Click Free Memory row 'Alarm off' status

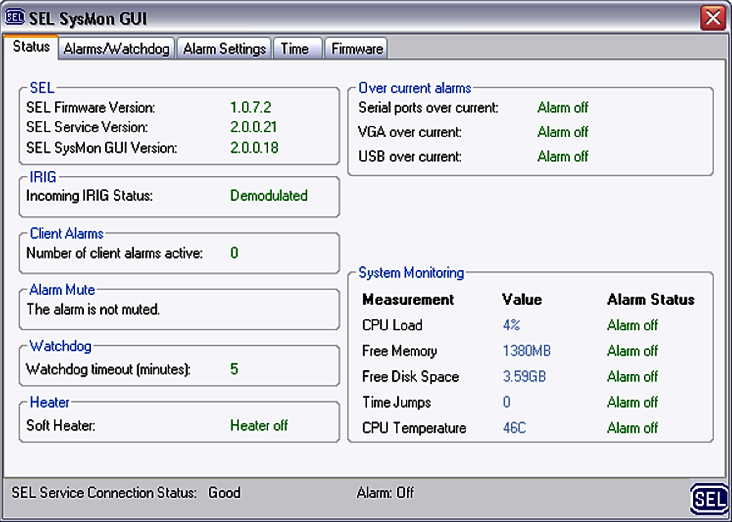coord(633,351)
